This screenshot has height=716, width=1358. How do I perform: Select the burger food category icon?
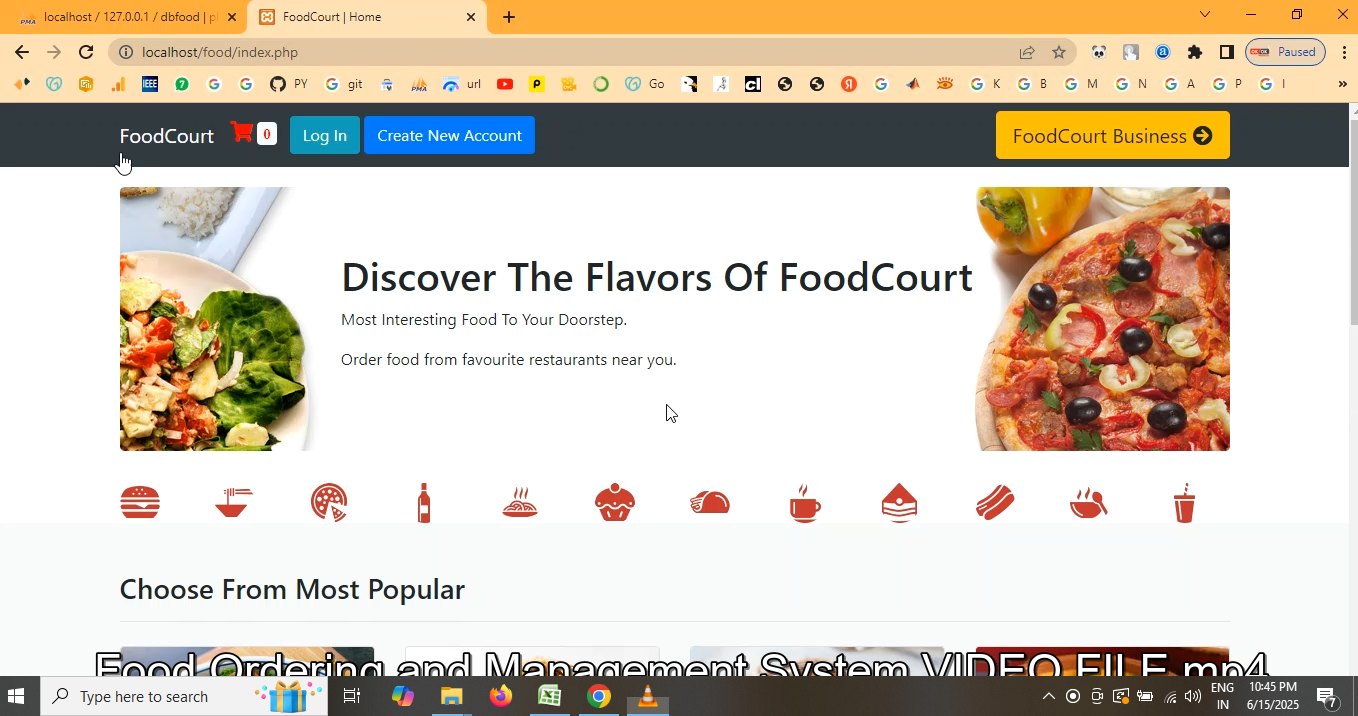(140, 502)
